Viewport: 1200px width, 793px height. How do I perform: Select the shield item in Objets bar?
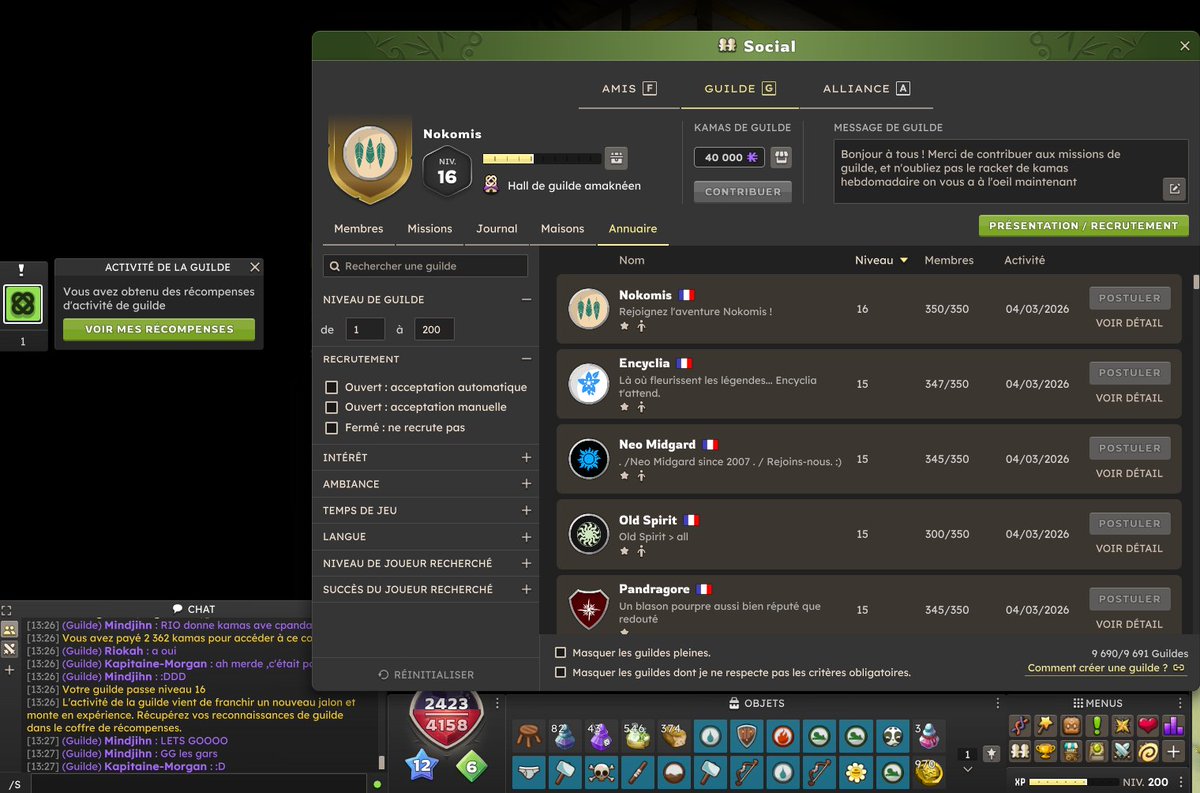tap(747, 737)
